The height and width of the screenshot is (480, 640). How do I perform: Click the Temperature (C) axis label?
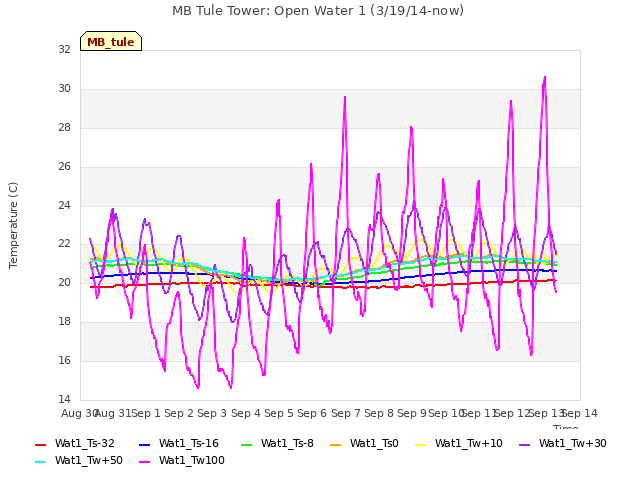[x=13, y=225]
